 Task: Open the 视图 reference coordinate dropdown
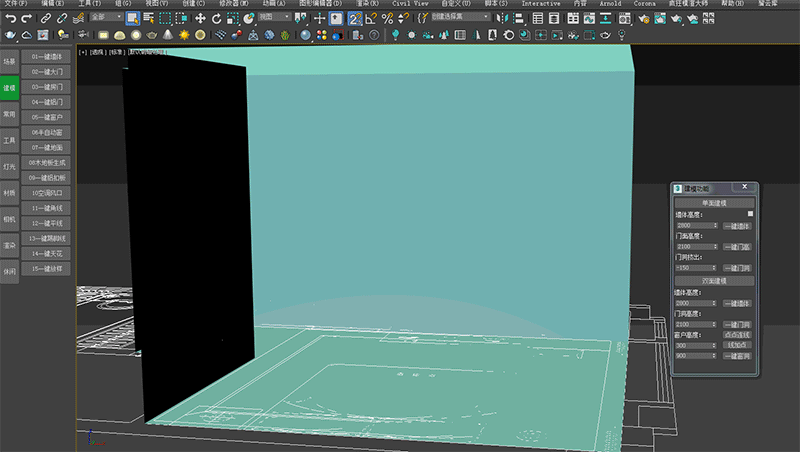pyautogui.click(x=274, y=18)
